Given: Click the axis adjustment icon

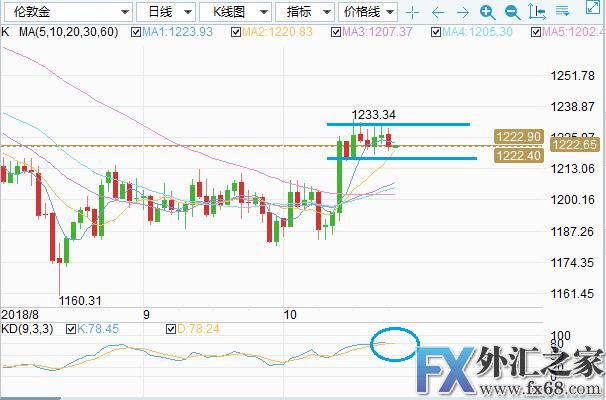Looking at the screenshot, I should 537,13.
